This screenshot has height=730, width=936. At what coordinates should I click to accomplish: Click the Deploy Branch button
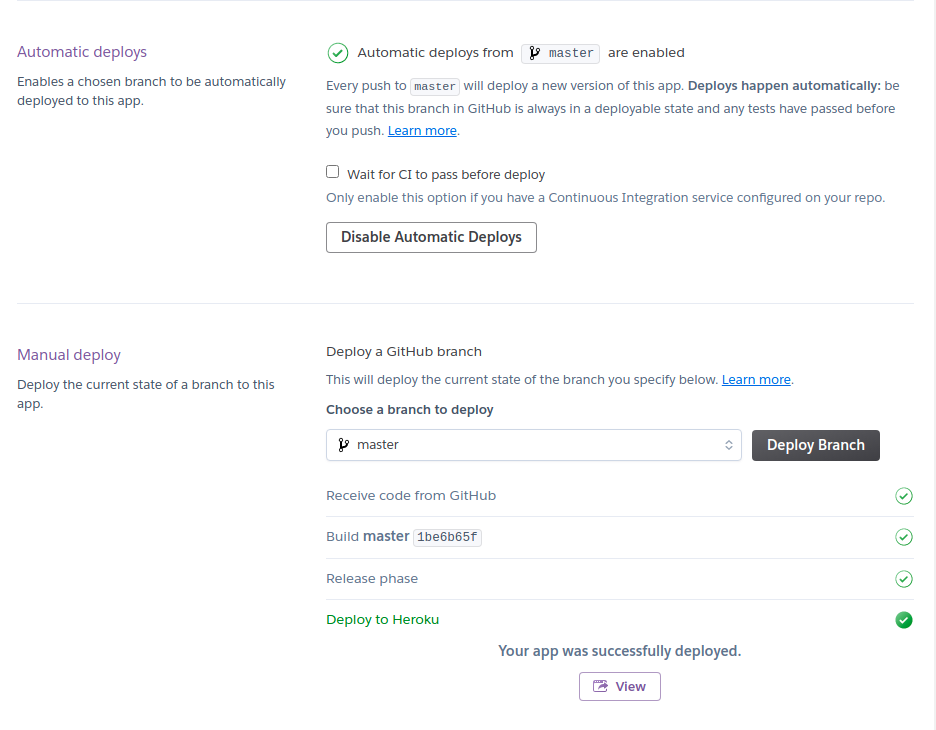[815, 445]
